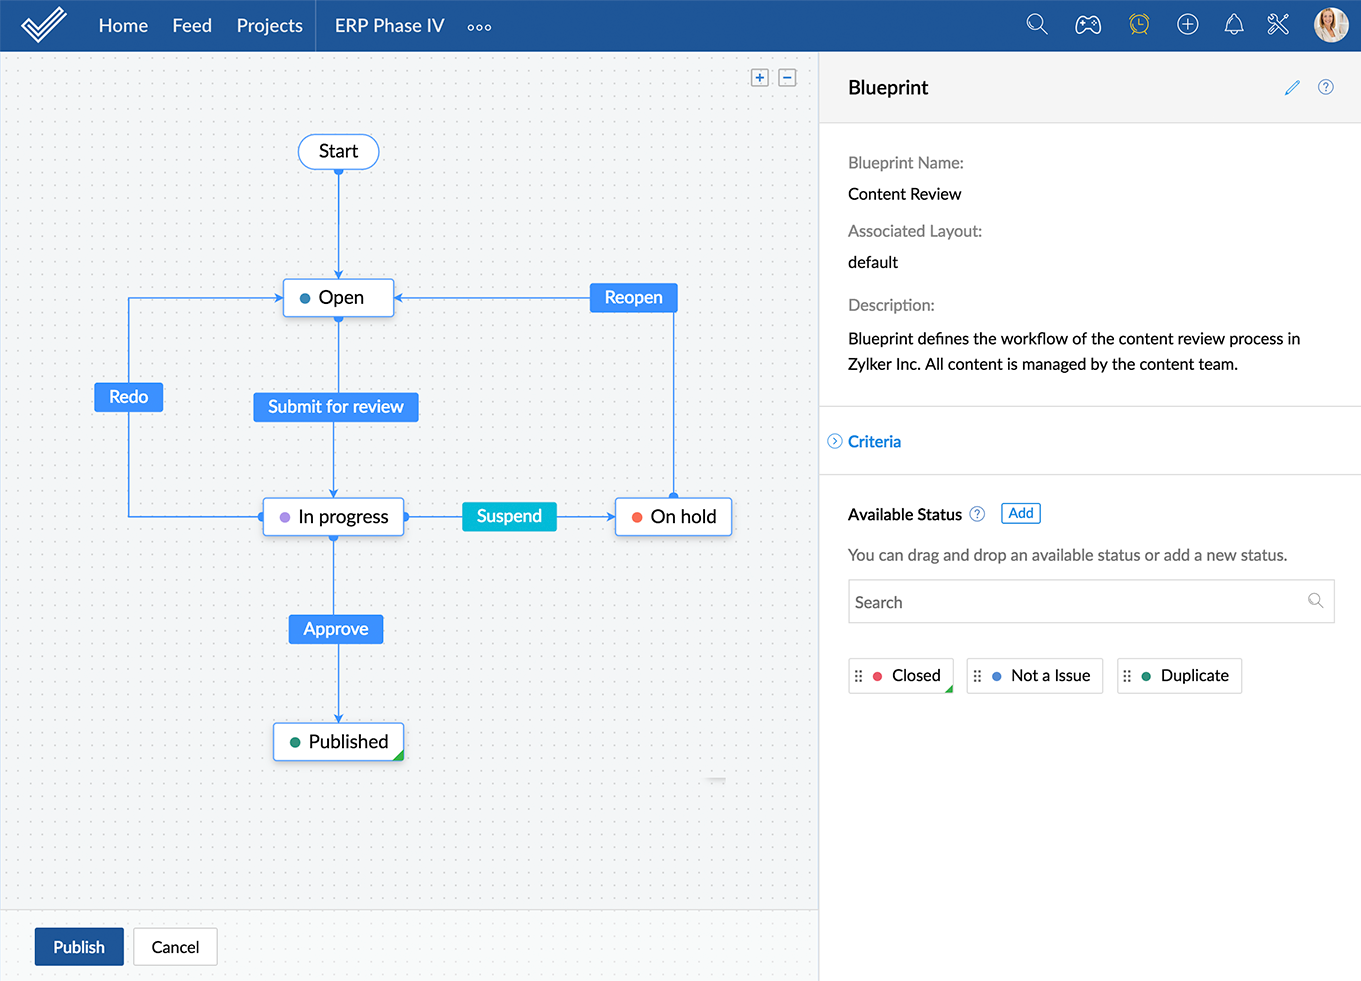This screenshot has width=1361, height=981.
Task: Zoom in the canvas with plus icon
Action: (760, 78)
